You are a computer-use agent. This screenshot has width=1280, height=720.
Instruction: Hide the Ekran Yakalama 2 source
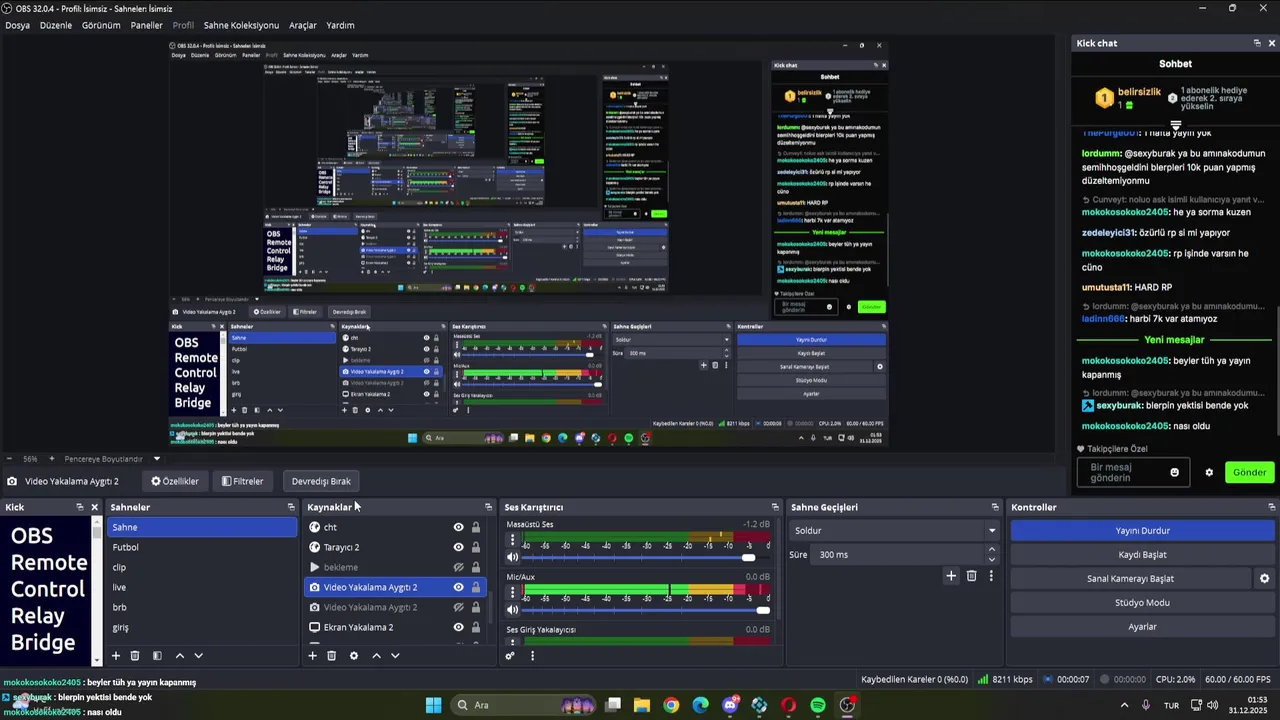pyautogui.click(x=458, y=627)
